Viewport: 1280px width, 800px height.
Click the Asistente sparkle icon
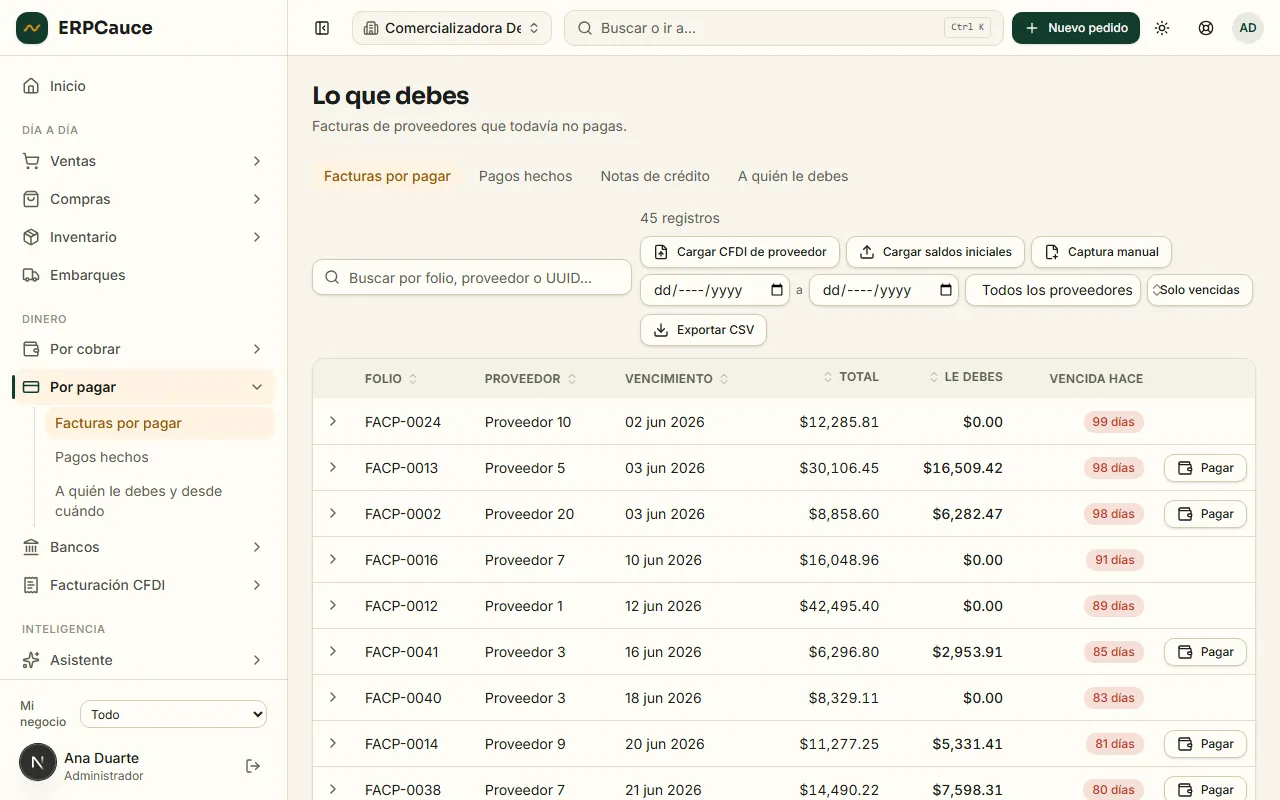31,660
